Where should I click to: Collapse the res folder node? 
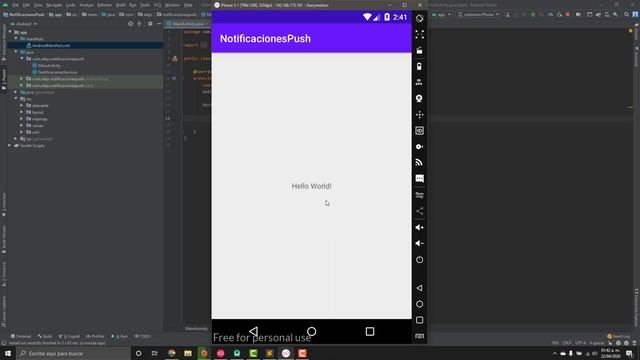pos(16,99)
